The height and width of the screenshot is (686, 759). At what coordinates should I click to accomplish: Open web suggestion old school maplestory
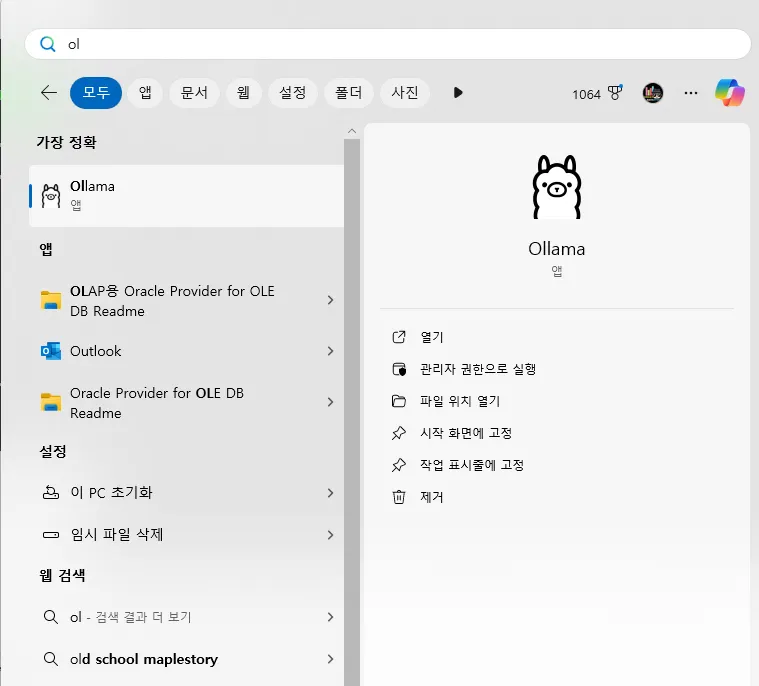(144, 659)
